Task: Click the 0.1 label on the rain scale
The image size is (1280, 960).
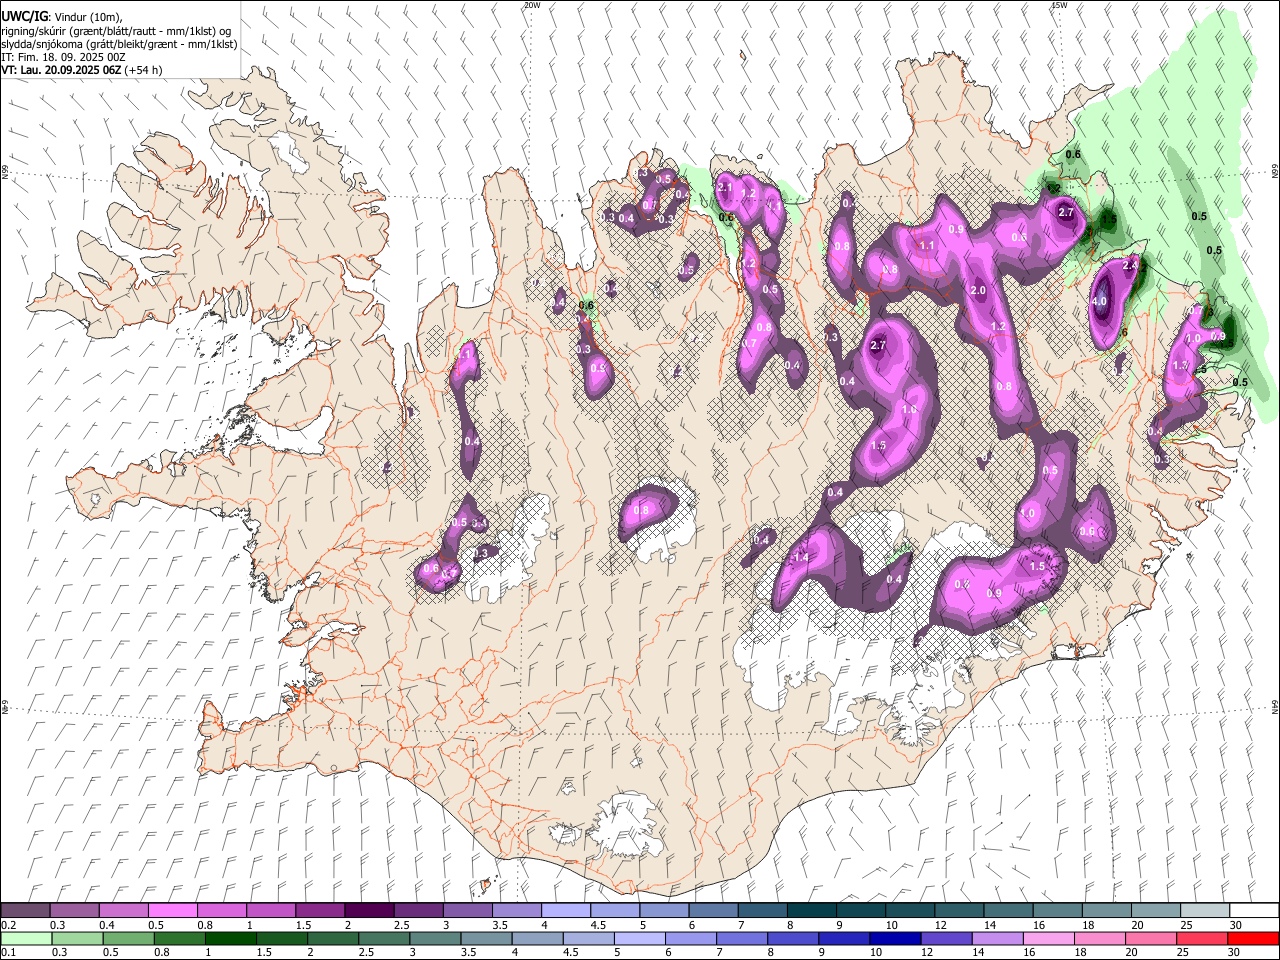Action: point(8,952)
